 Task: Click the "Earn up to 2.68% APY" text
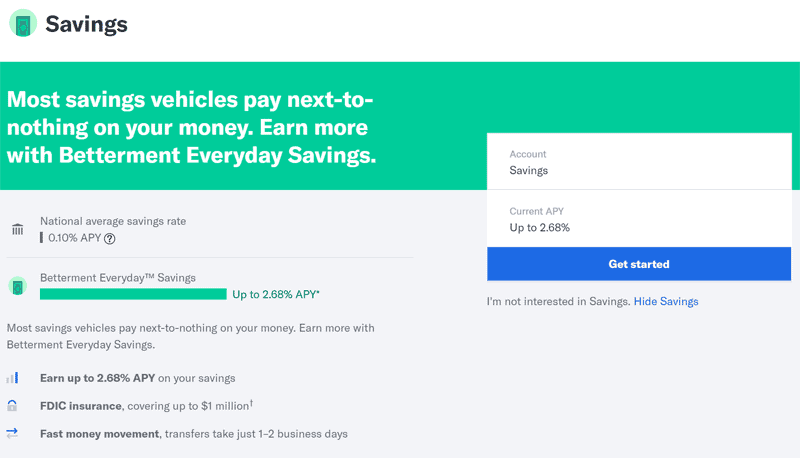click(97, 378)
